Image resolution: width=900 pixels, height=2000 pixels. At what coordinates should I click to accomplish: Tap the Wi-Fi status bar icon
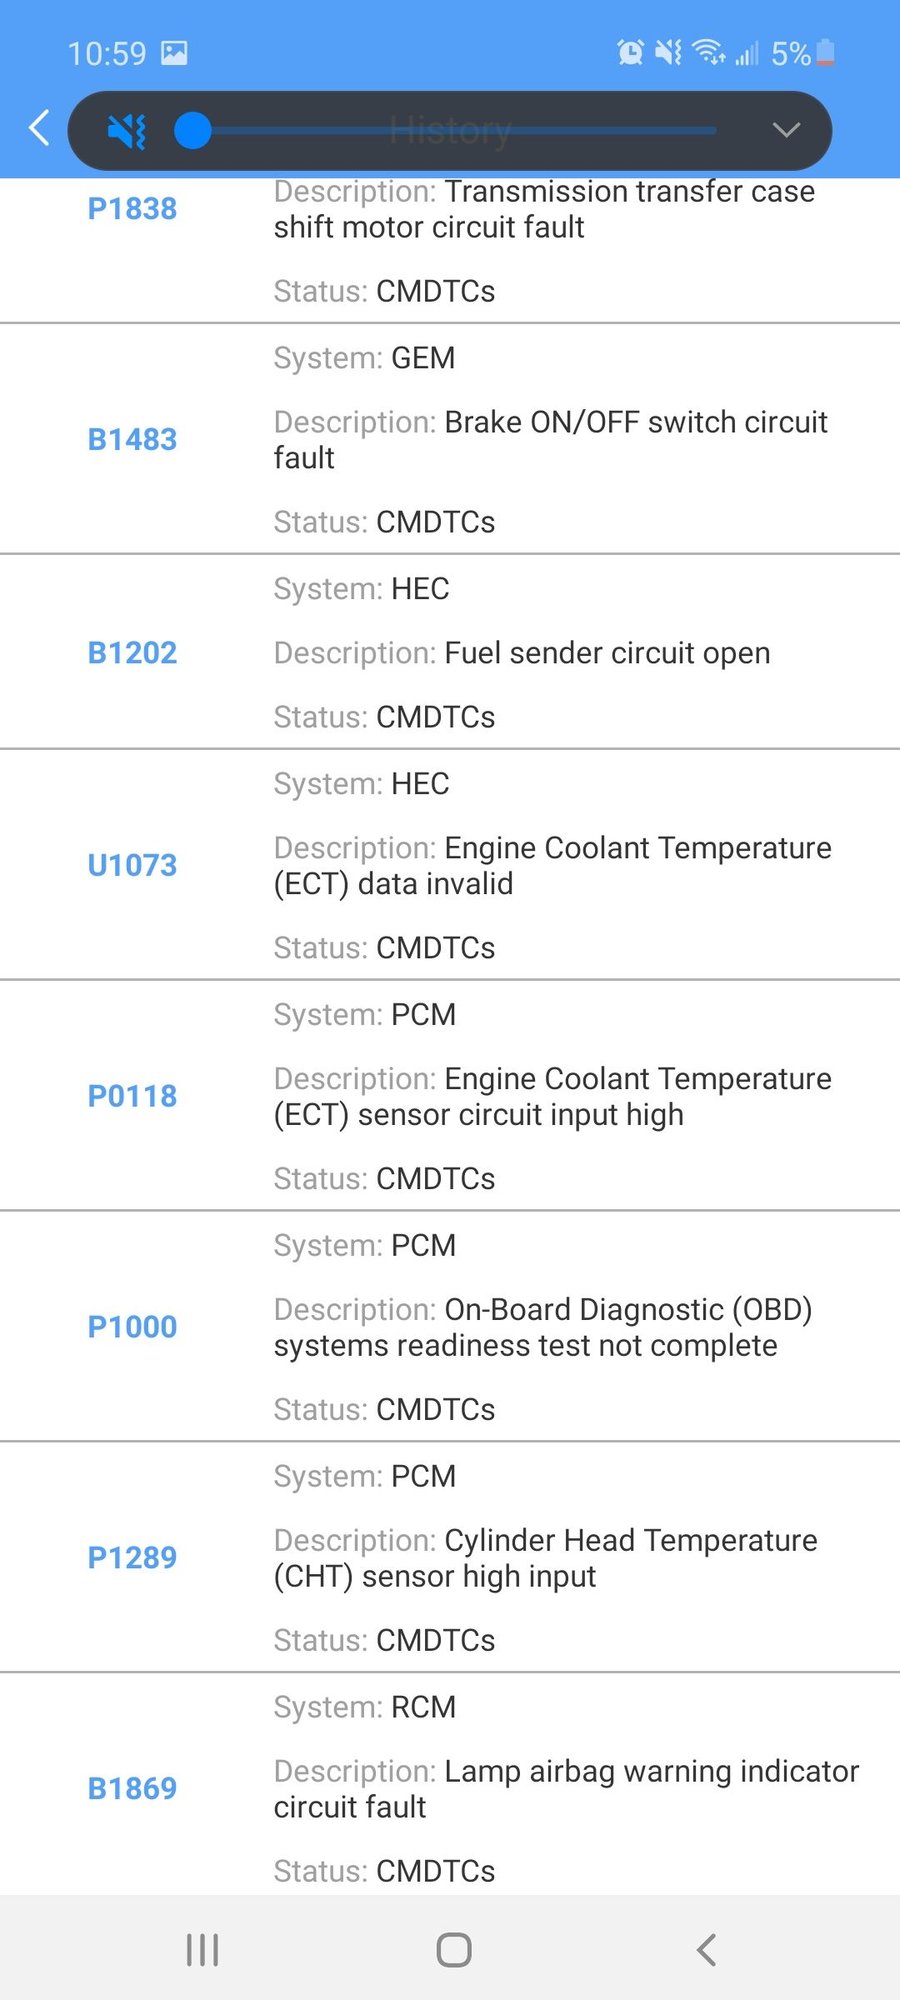pos(709,53)
